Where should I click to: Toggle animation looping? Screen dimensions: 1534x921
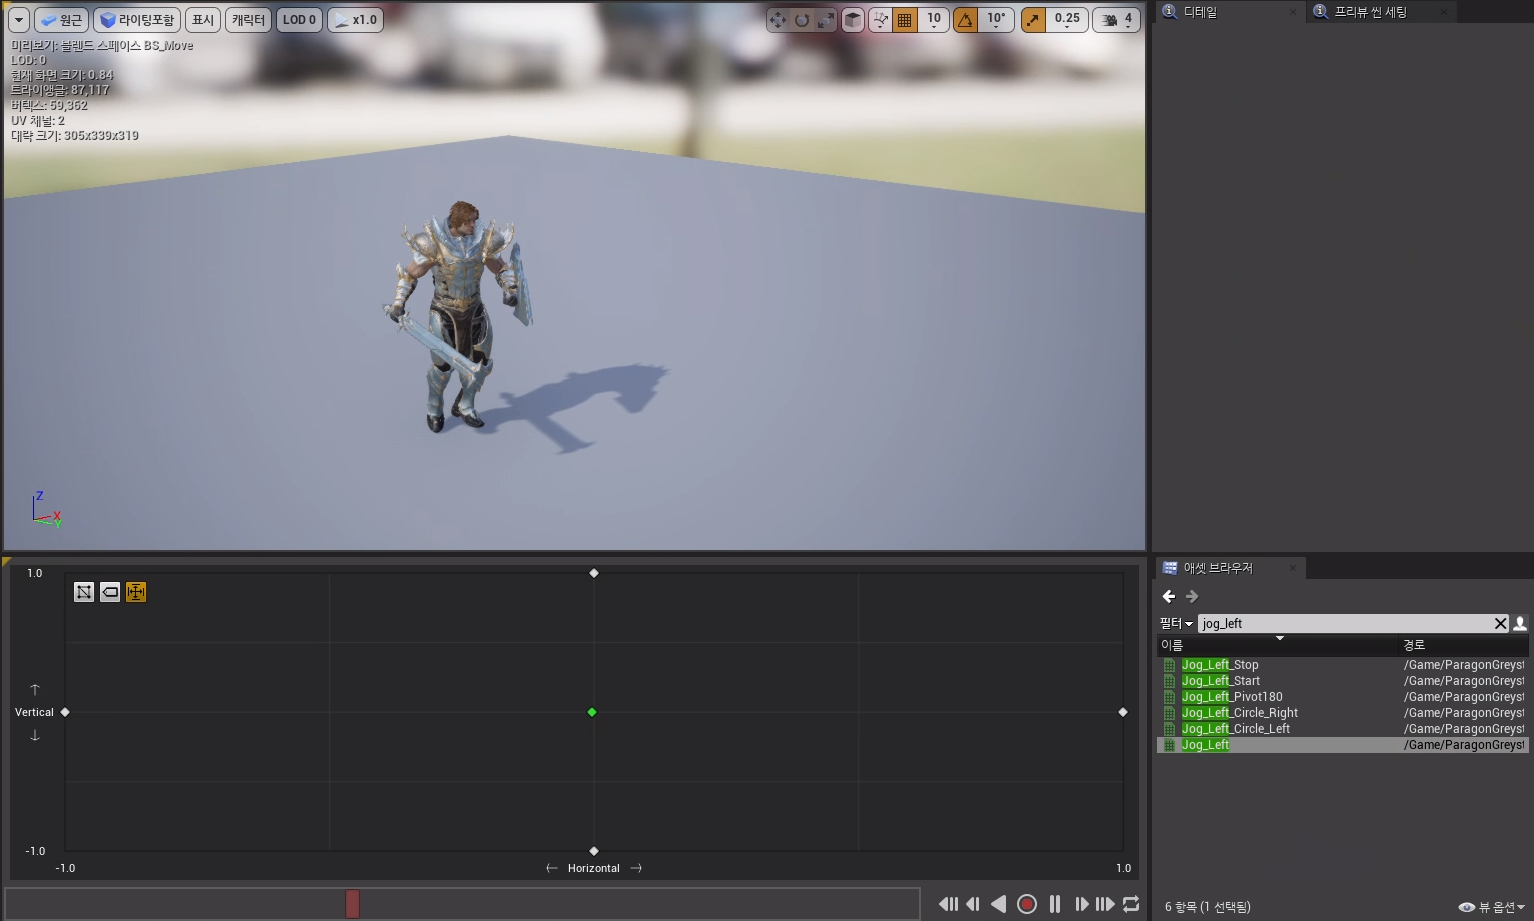(1131, 904)
